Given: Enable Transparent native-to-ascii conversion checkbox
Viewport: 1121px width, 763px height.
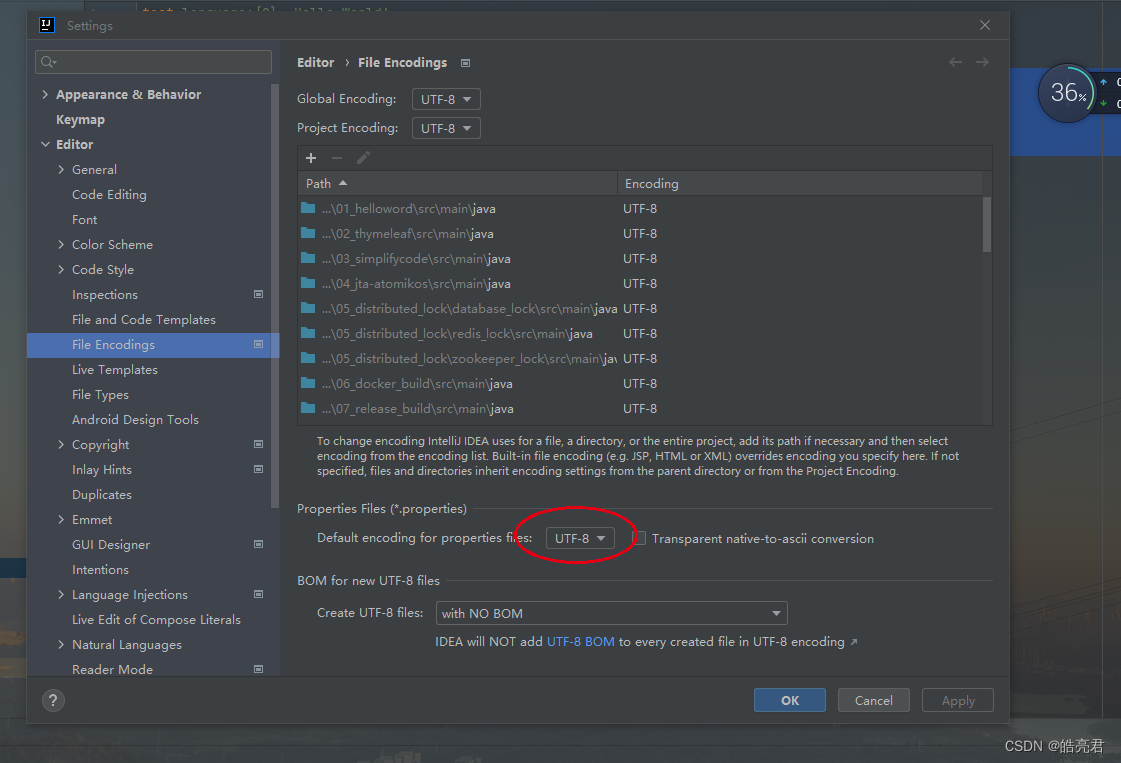Looking at the screenshot, I should pyautogui.click(x=639, y=538).
